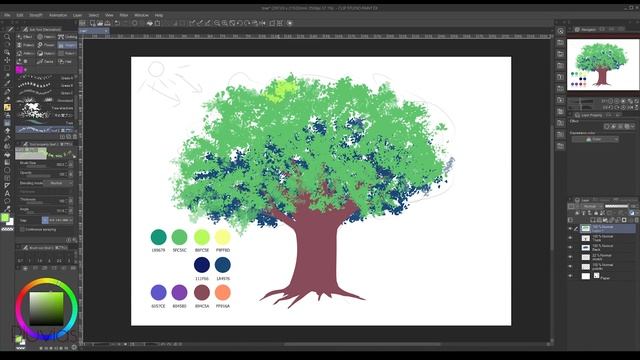Open the Gap dropdown in Tool Property
The width and height of the screenshot is (640, 360).
(x=57, y=220)
